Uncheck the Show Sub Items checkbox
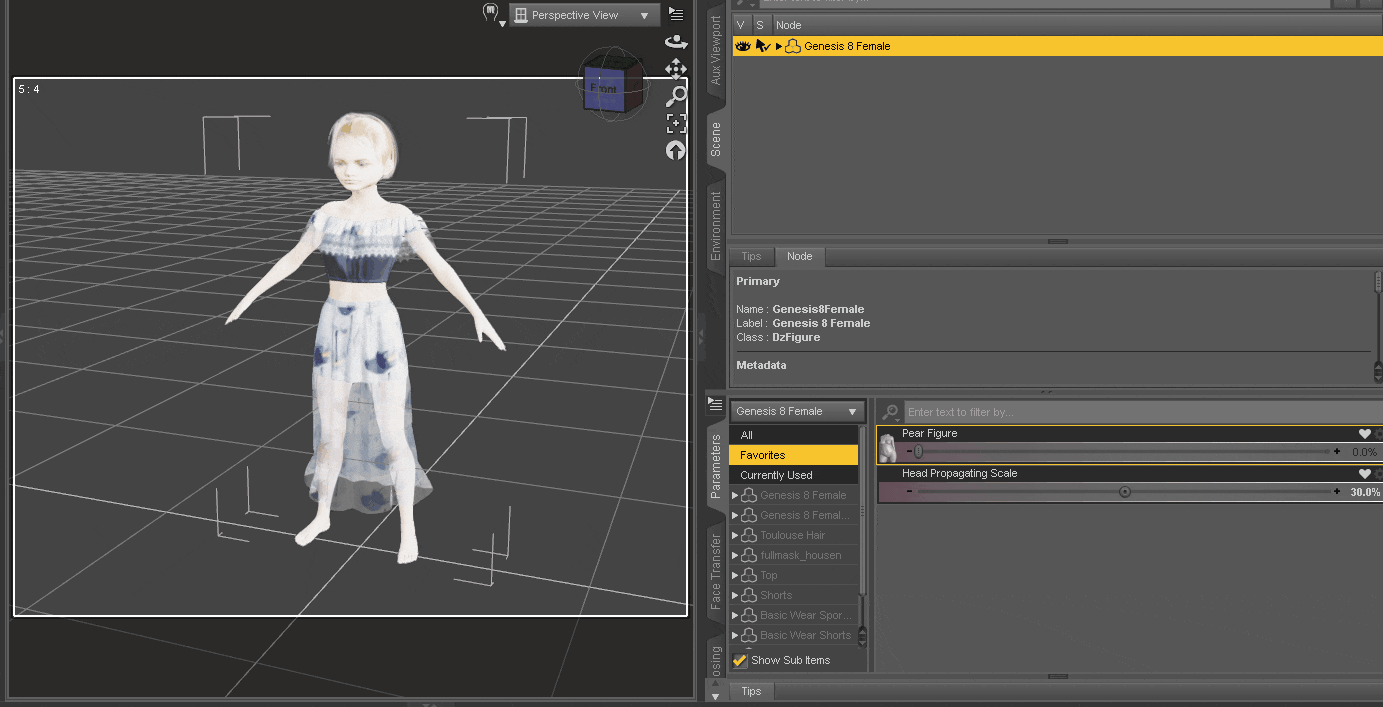This screenshot has height=707, width=1383. pos(740,660)
